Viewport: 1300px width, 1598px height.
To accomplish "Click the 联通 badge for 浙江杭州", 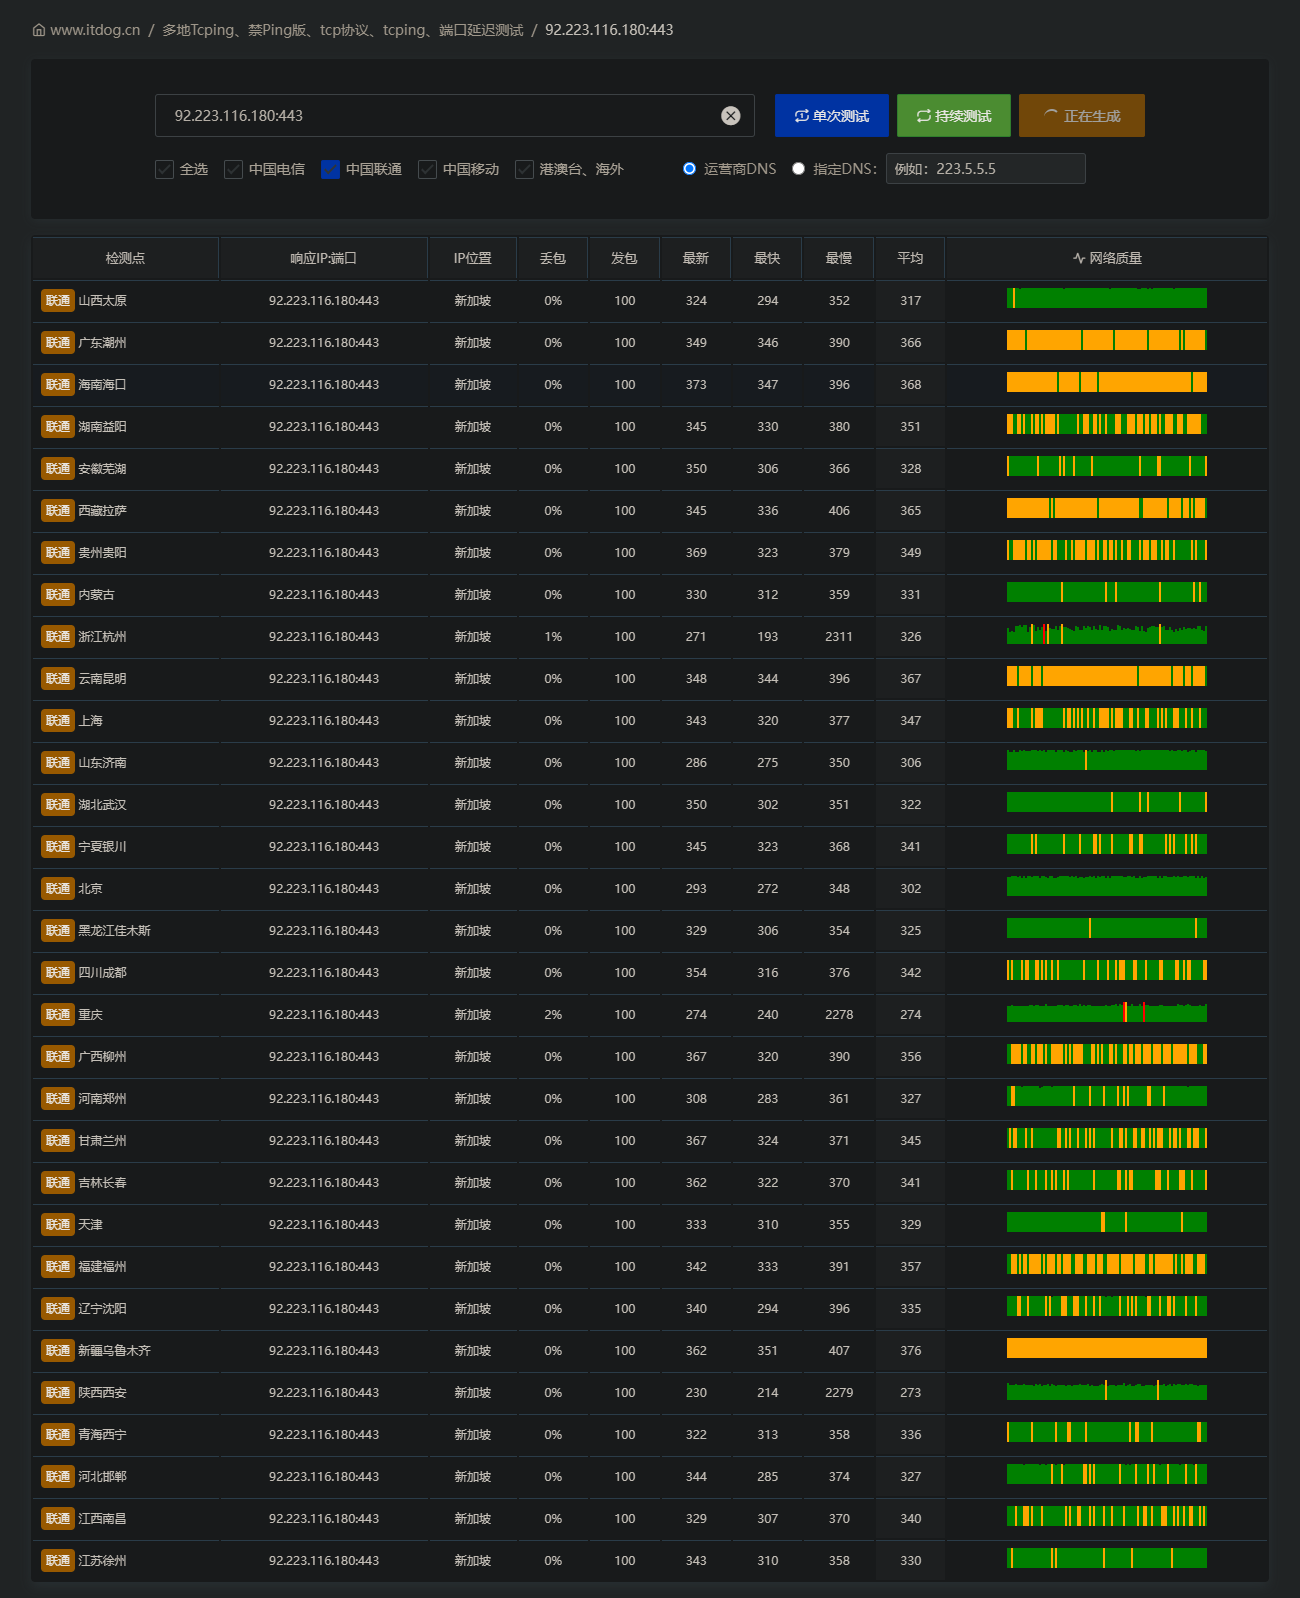I will [58, 637].
